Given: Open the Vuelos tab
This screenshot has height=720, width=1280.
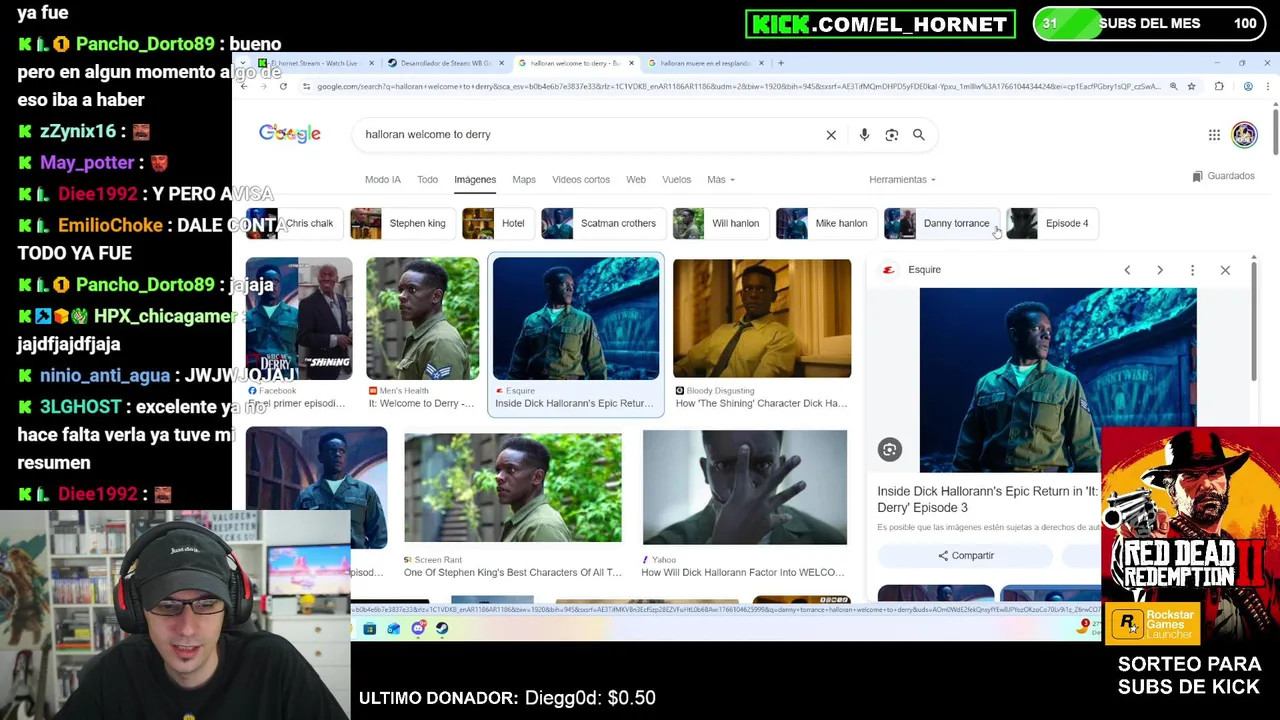Looking at the screenshot, I should coord(676,180).
